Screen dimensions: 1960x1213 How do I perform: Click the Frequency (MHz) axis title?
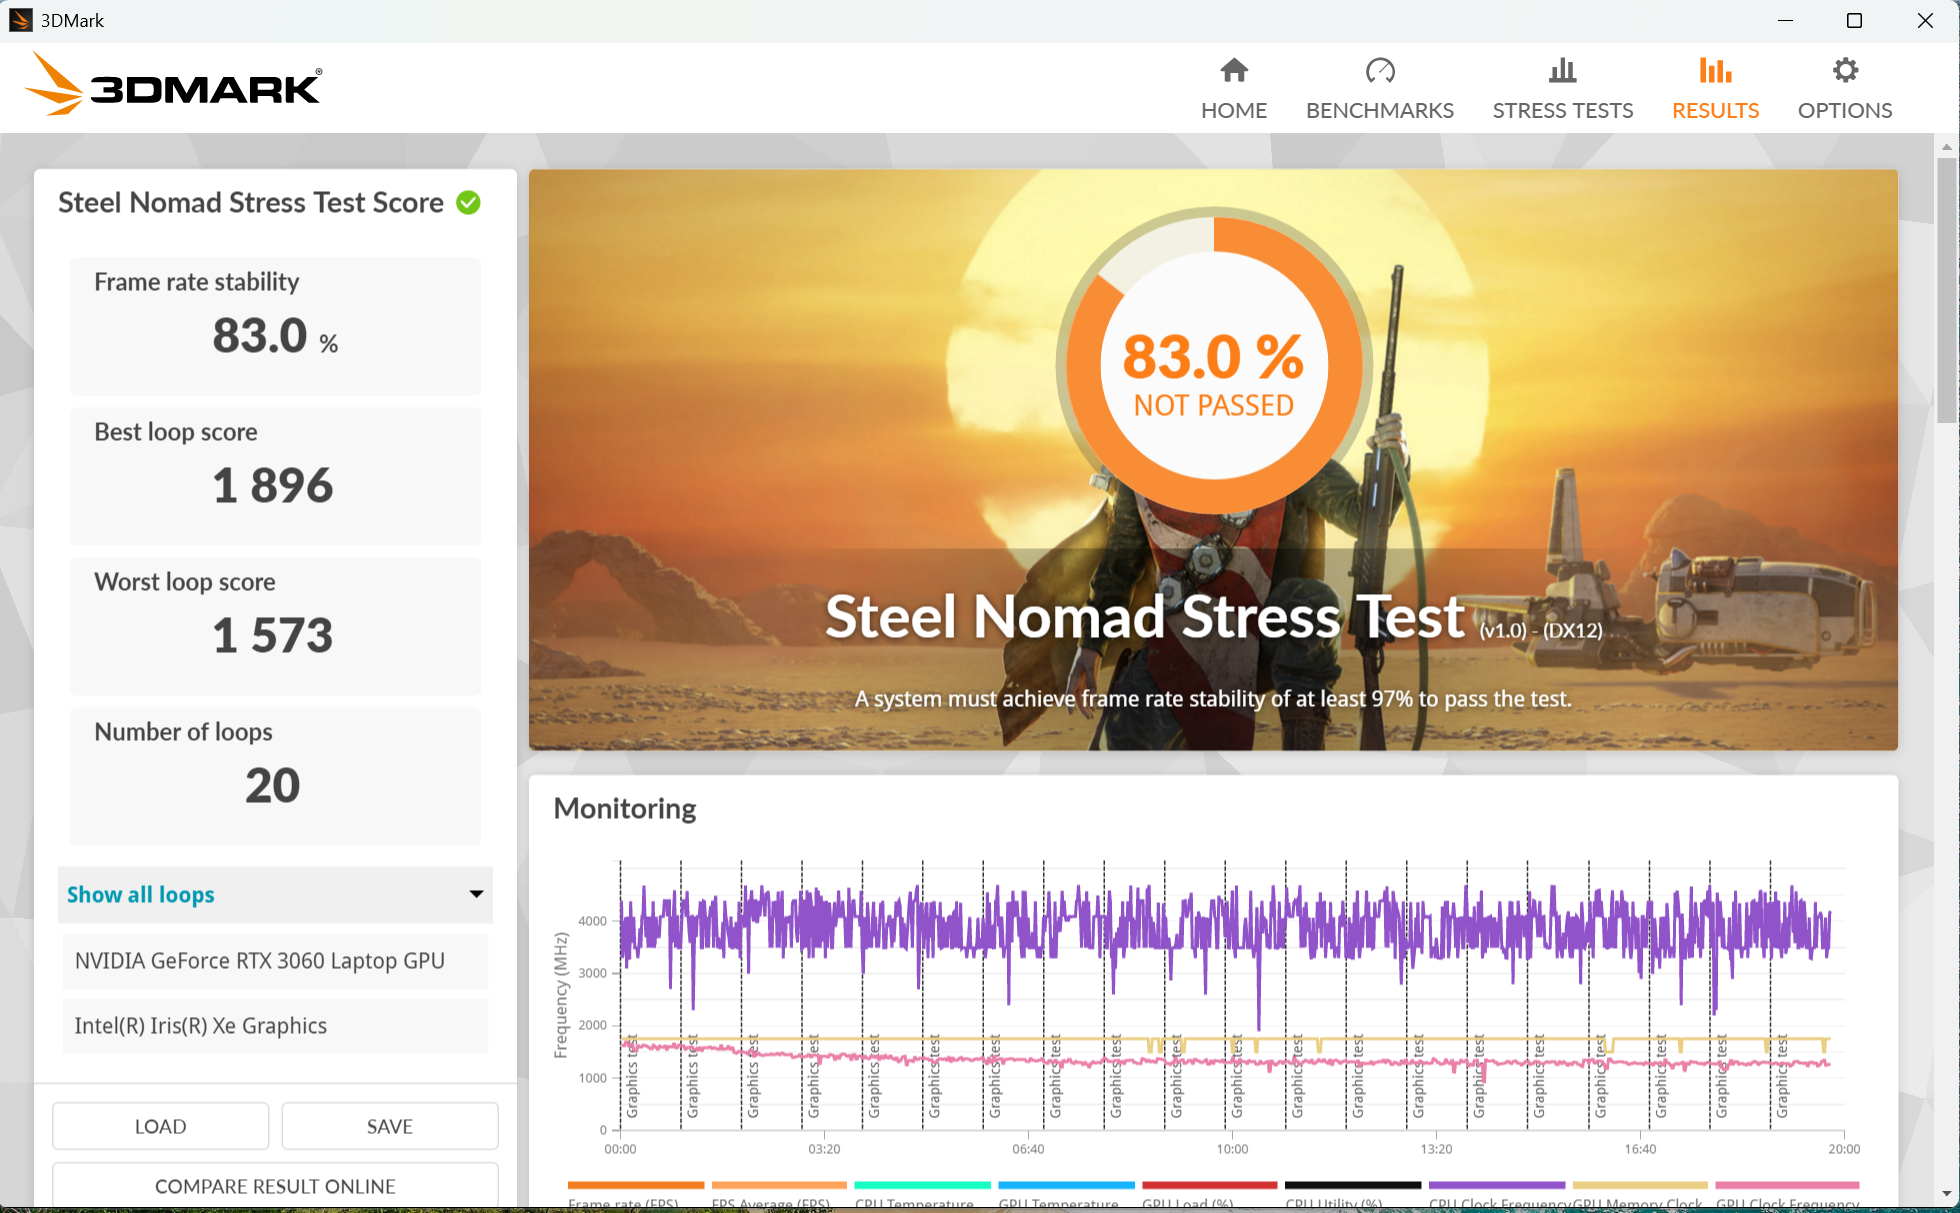(561, 995)
